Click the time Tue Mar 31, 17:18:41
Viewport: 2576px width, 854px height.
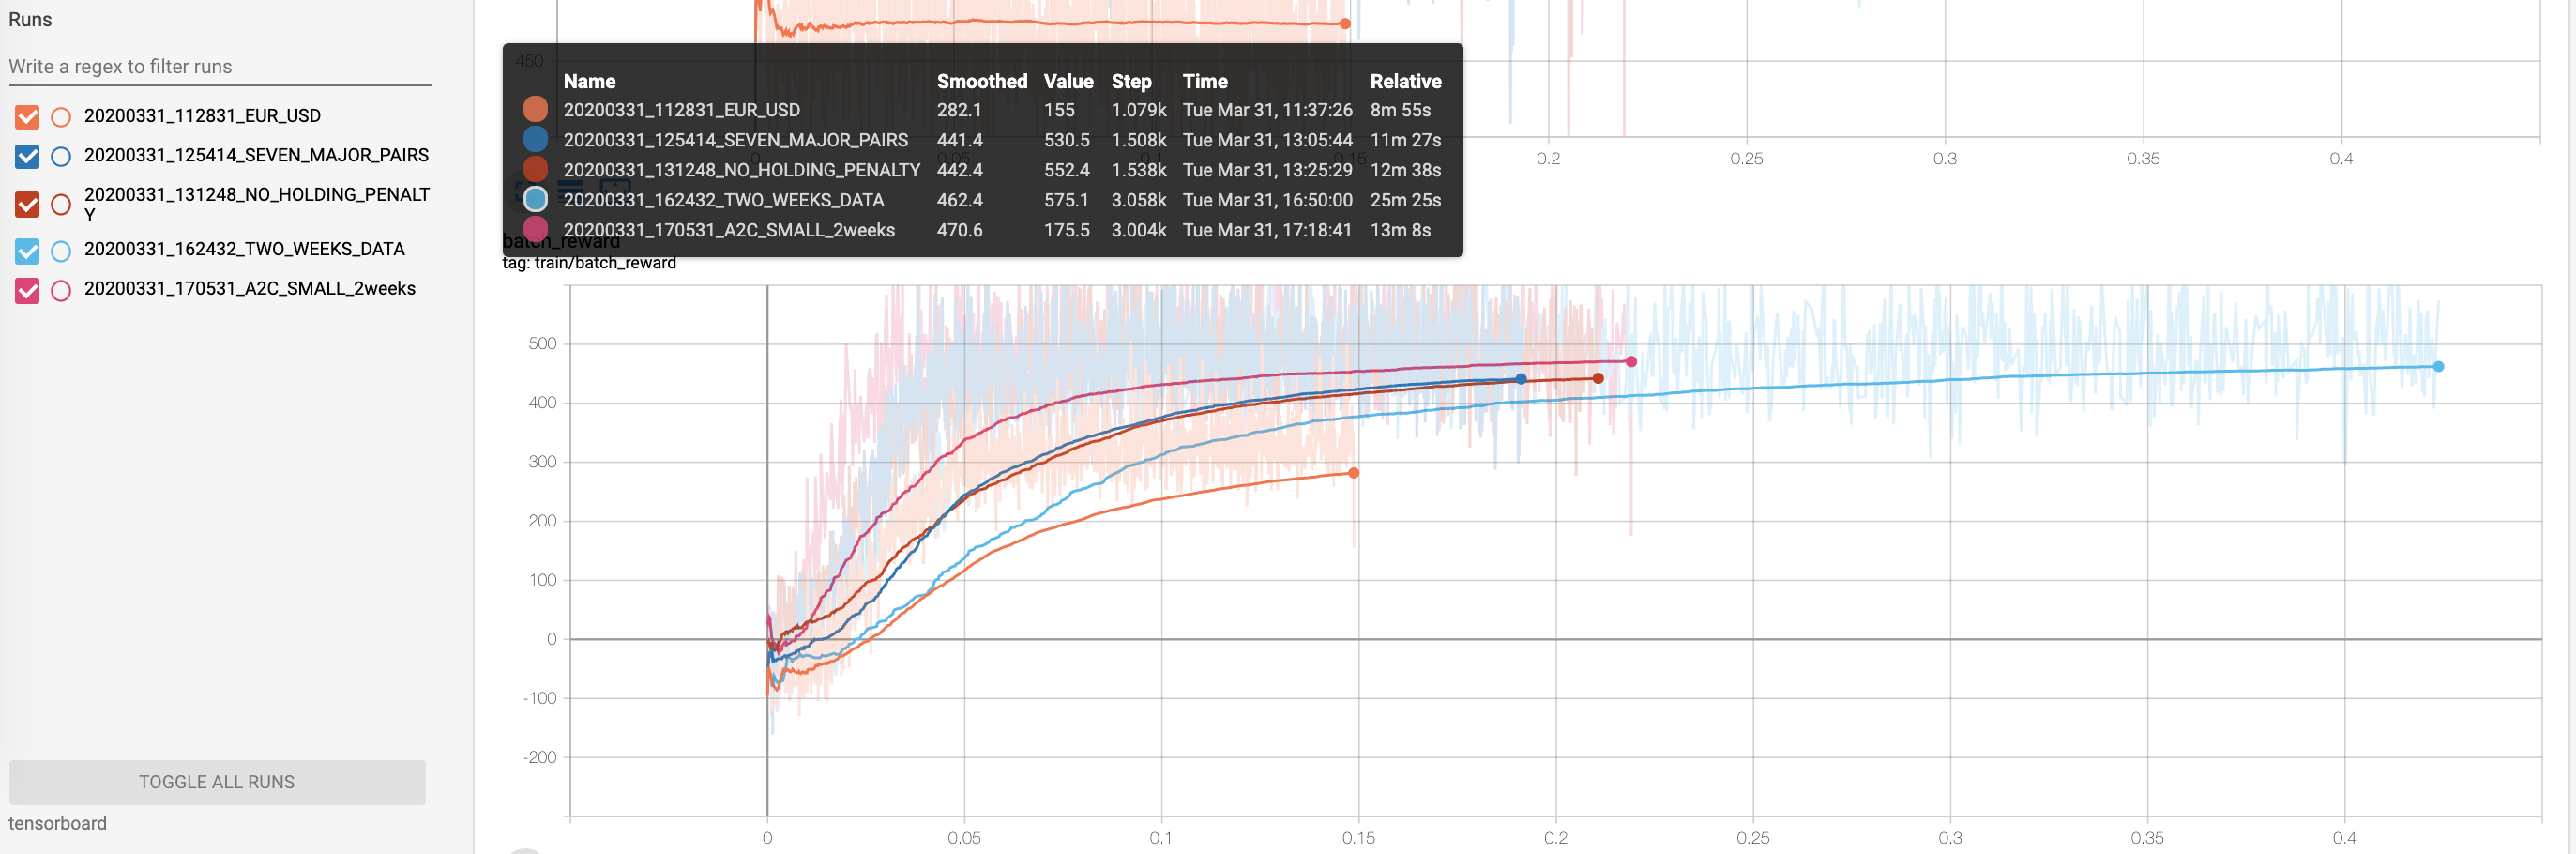click(x=1267, y=230)
